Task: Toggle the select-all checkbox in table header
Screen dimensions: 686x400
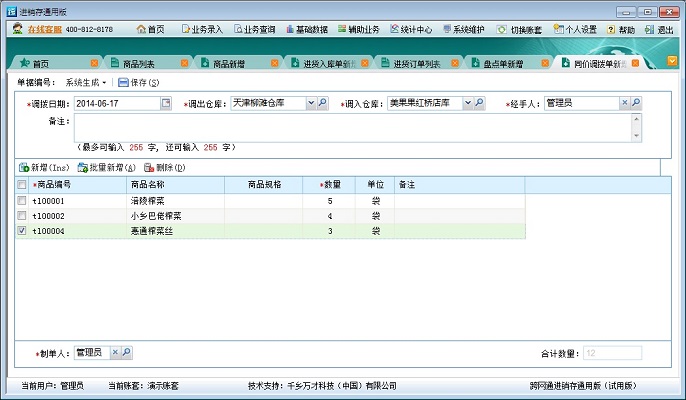Action: pyautogui.click(x=22, y=185)
